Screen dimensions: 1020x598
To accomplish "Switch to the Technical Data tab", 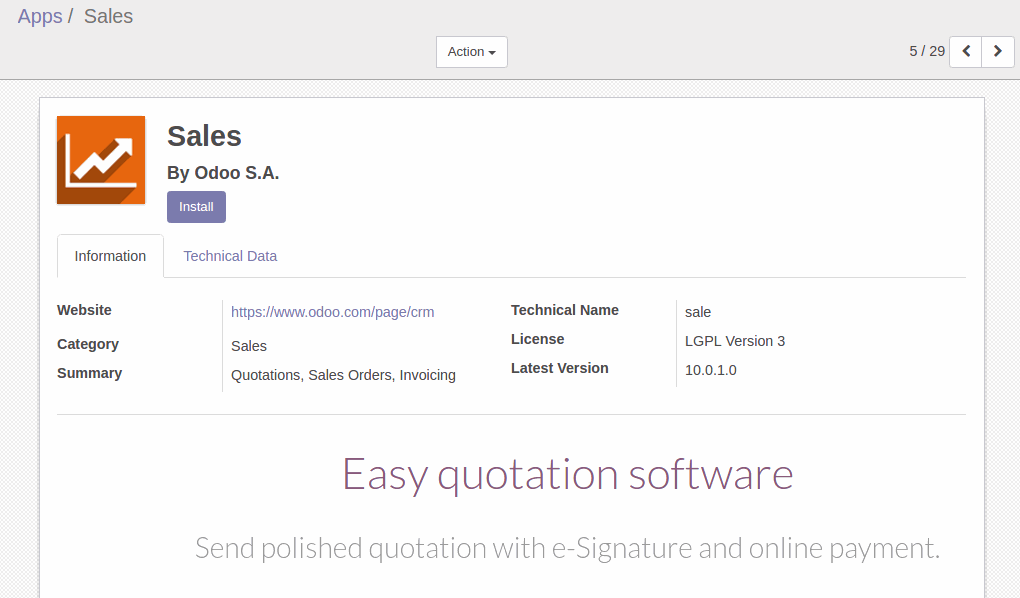I will coord(230,256).
